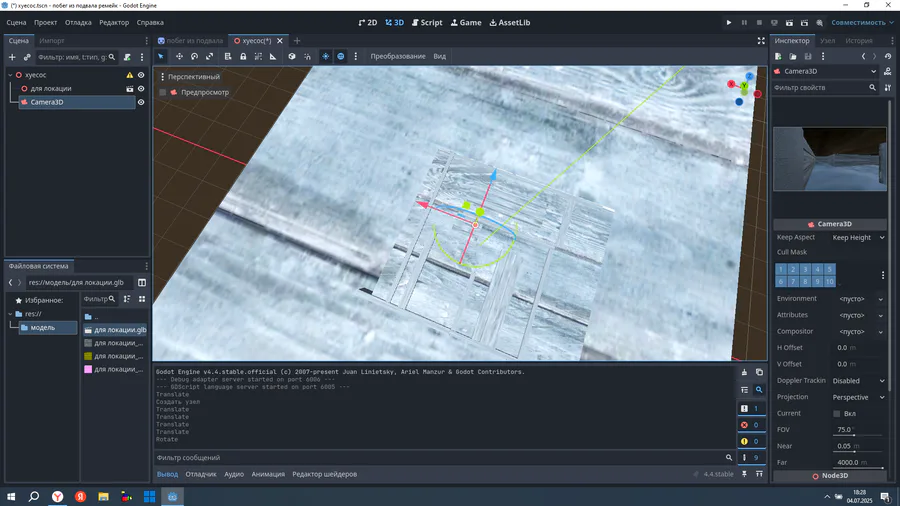Attach a script to selected node icon
Viewport: 900px width, 506px height.
[127, 57]
